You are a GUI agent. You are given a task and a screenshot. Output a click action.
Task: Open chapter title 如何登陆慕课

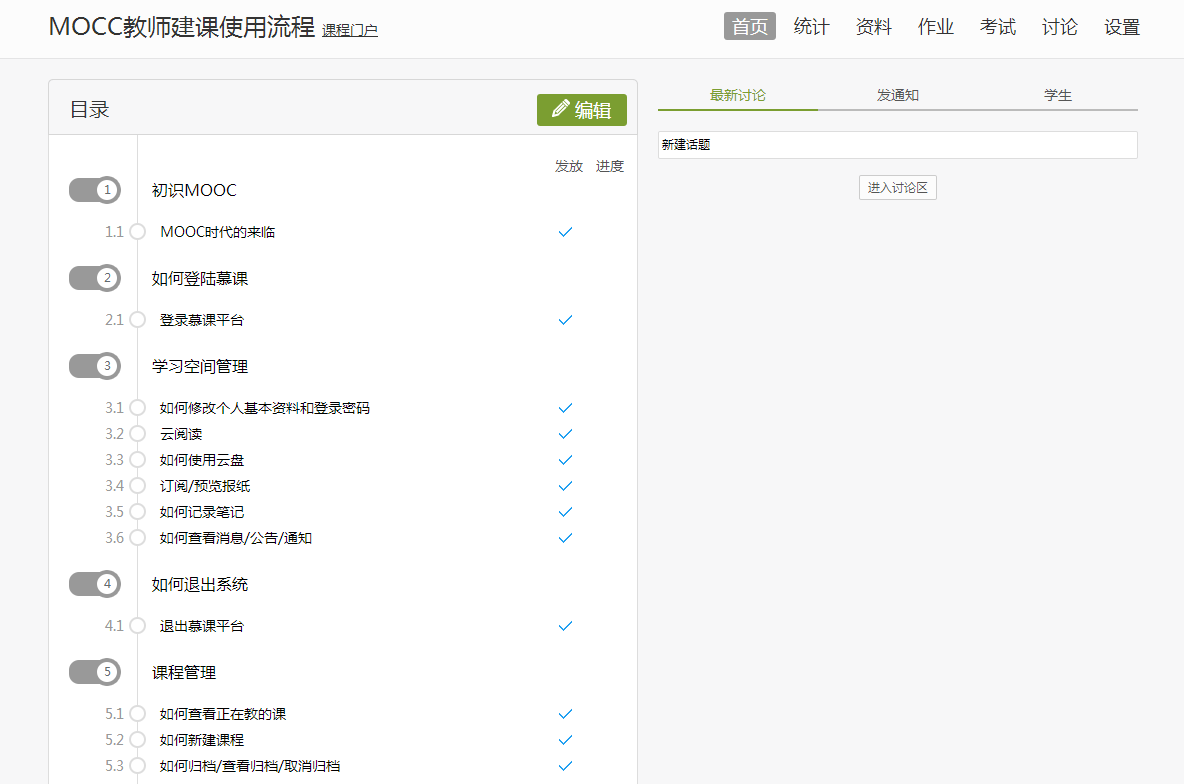pyautogui.click(x=199, y=279)
